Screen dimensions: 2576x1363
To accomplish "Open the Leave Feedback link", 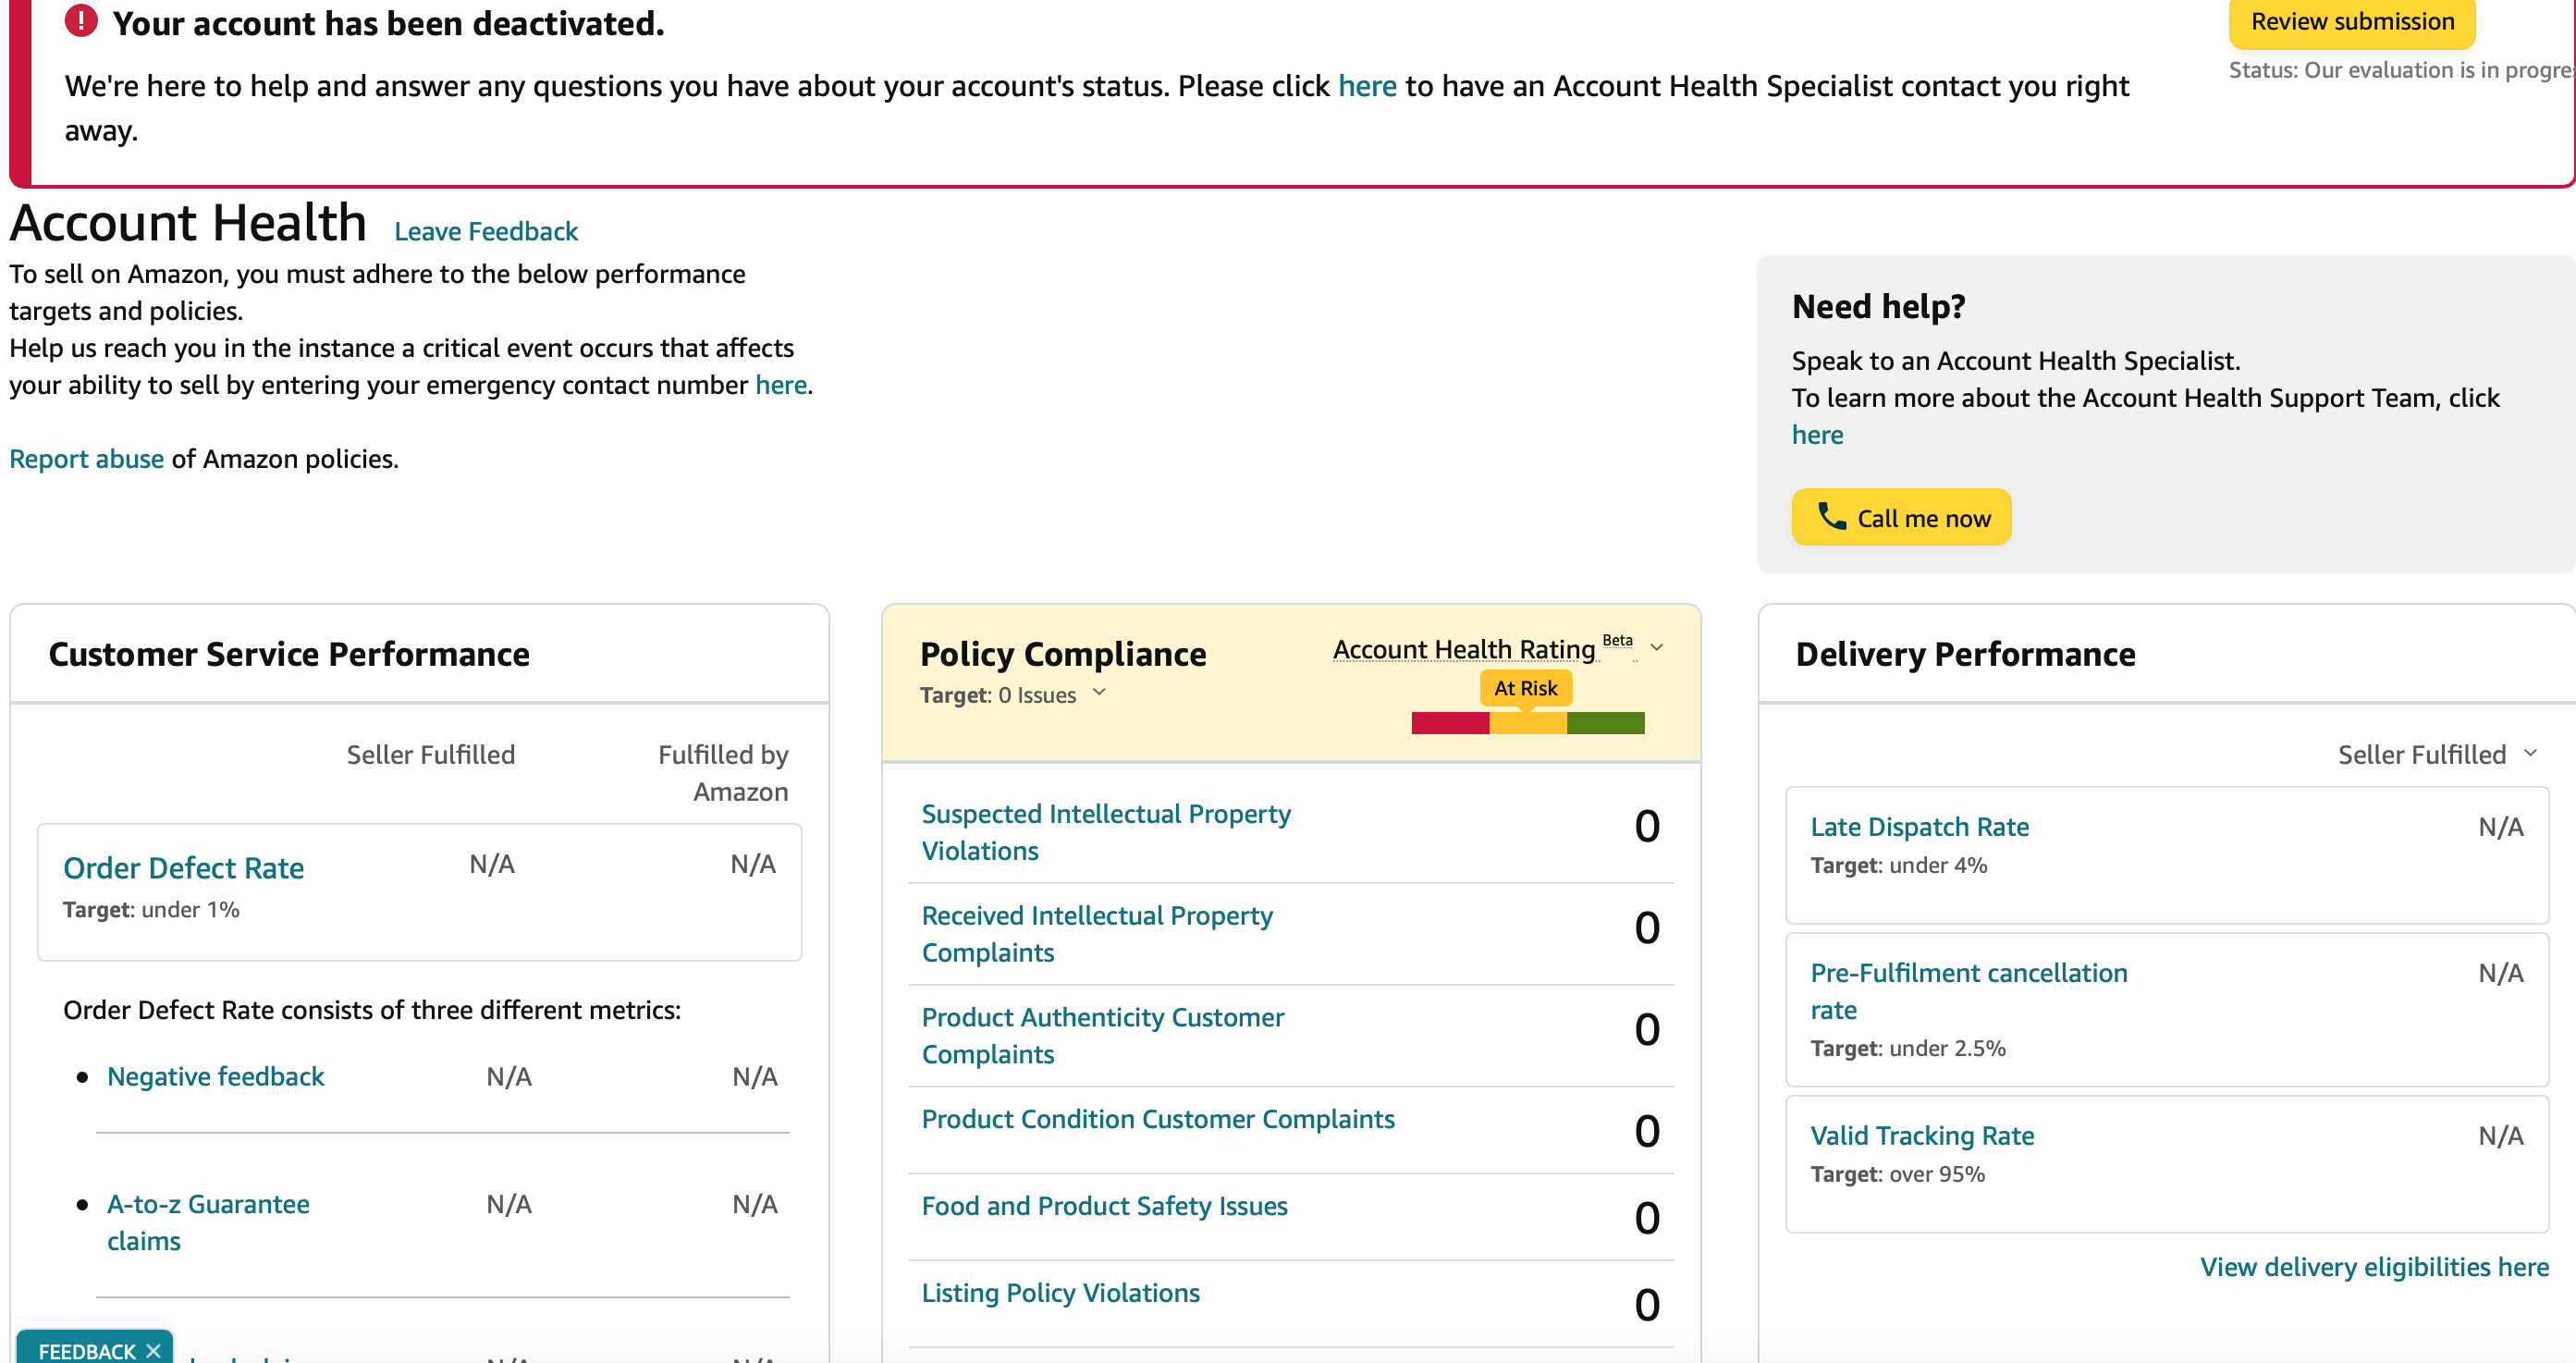I will [x=486, y=231].
